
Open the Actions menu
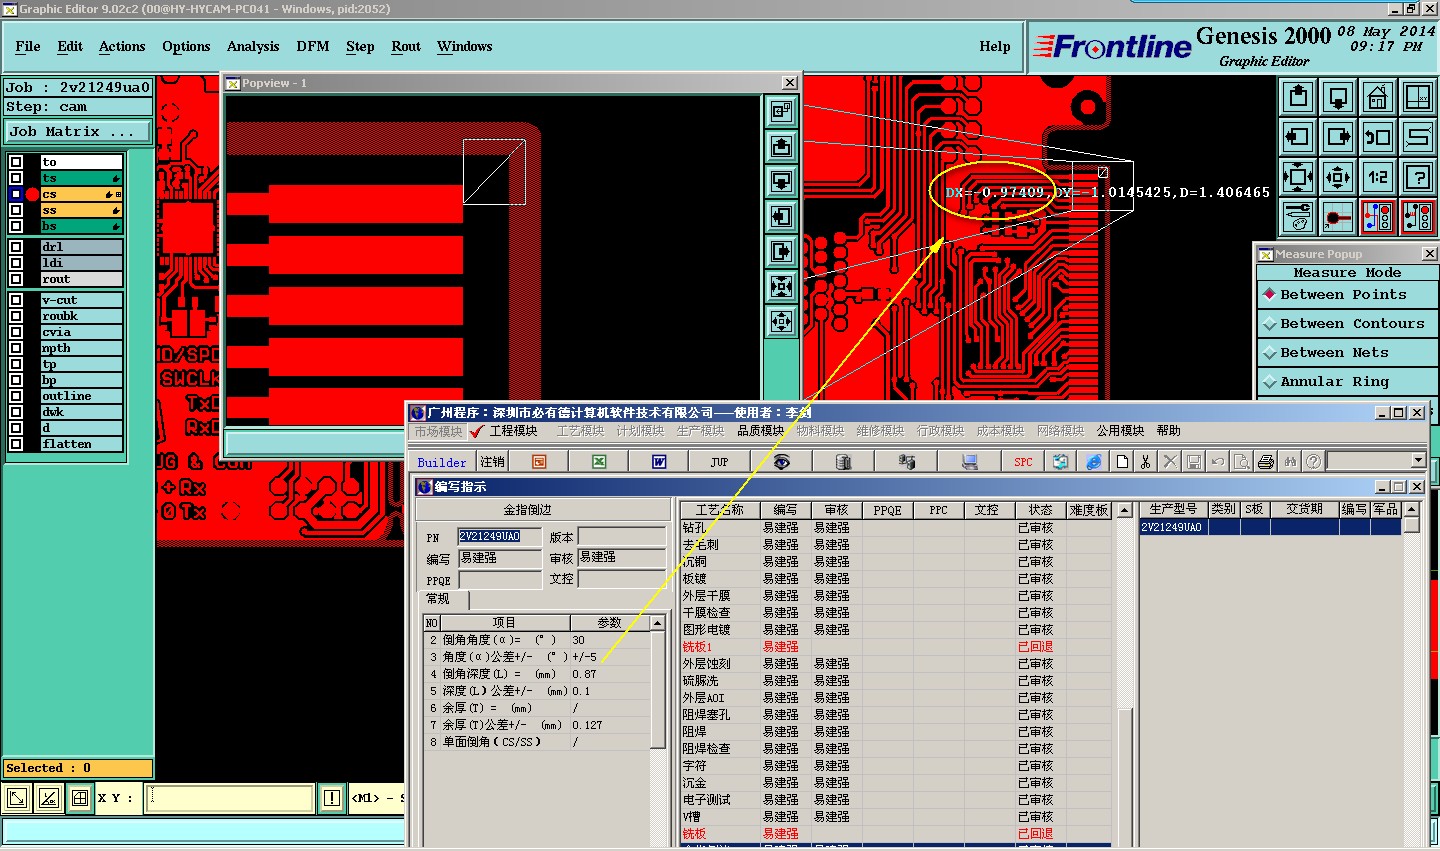click(x=122, y=47)
